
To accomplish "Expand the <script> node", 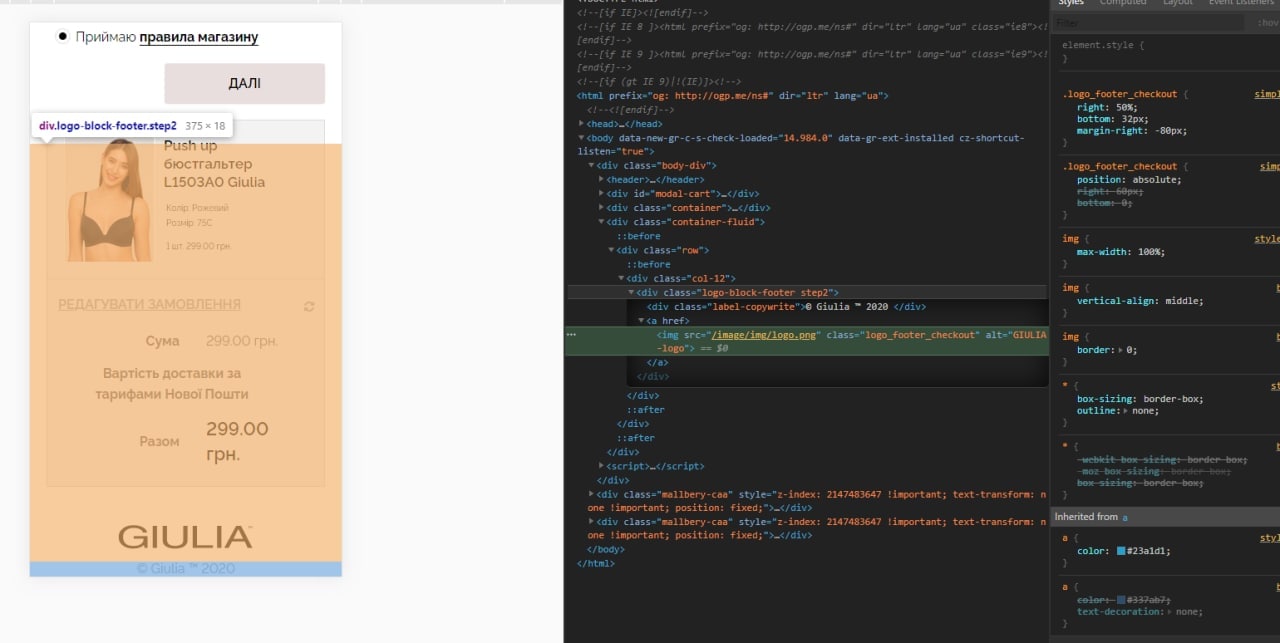I will [x=602, y=466].
